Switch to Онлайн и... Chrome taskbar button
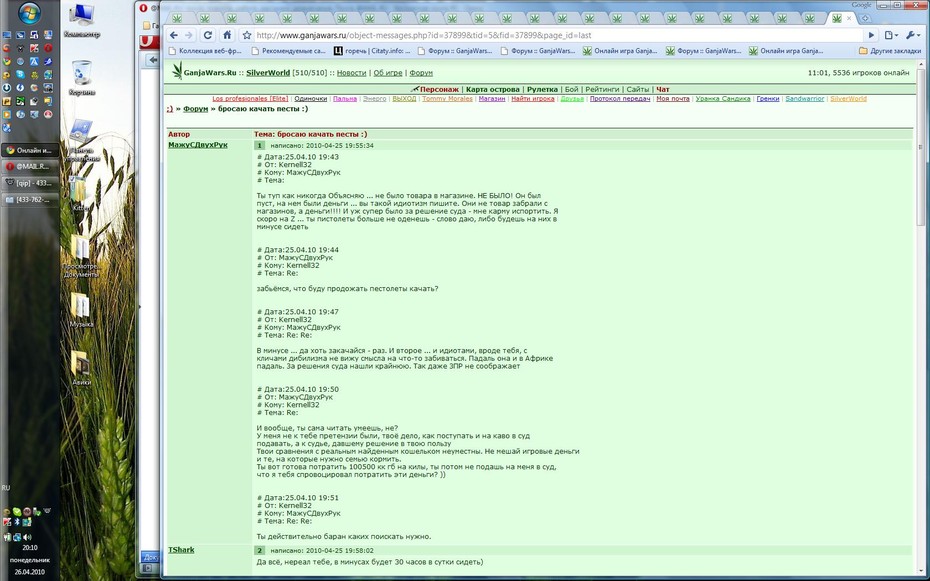This screenshot has width=930, height=581. 30,151
